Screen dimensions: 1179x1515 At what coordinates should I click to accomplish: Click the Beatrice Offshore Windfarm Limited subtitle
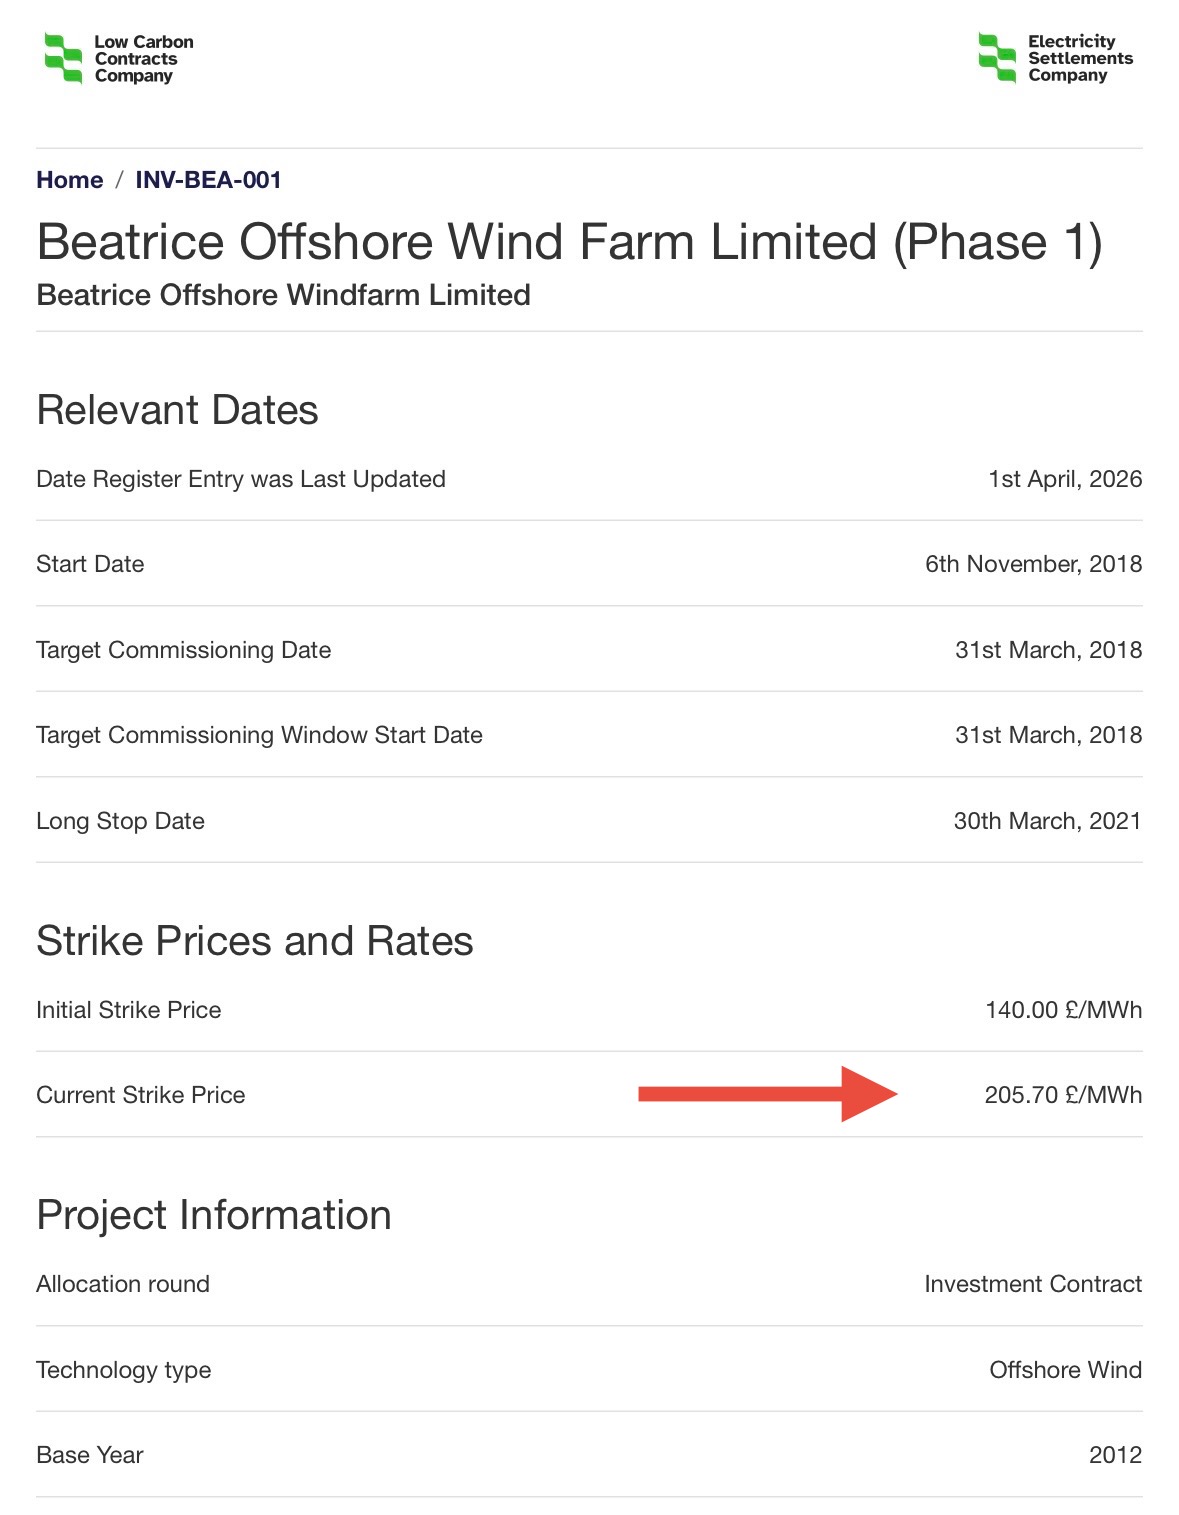[x=283, y=295]
